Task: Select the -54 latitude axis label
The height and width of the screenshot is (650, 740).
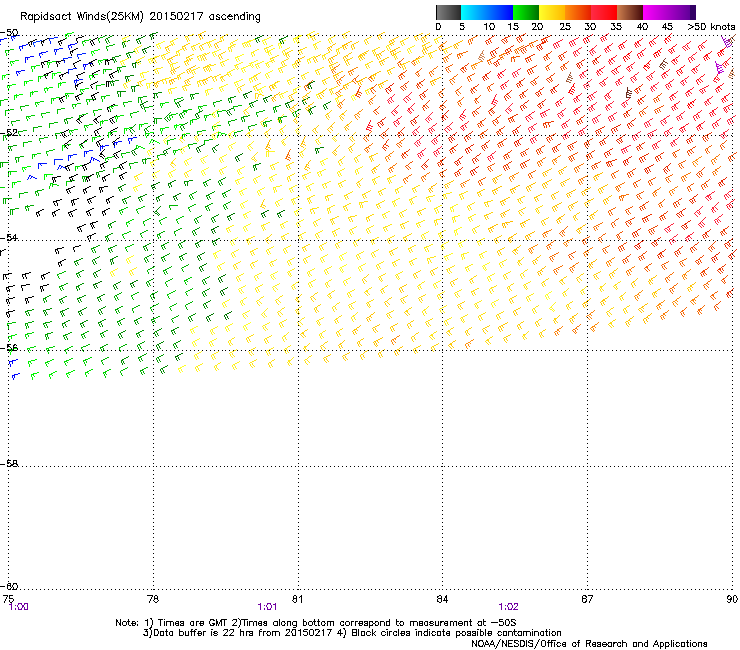Action: tap(9, 237)
